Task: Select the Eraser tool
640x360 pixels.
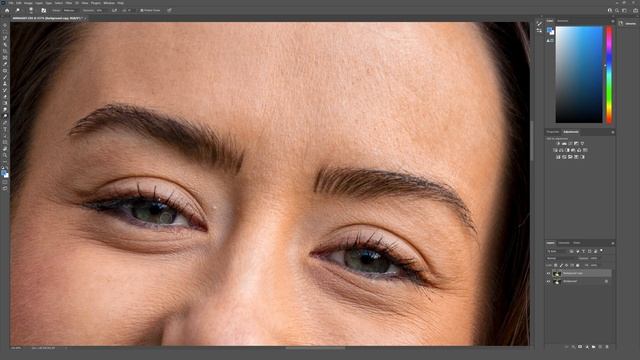Action: pos(5,97)
